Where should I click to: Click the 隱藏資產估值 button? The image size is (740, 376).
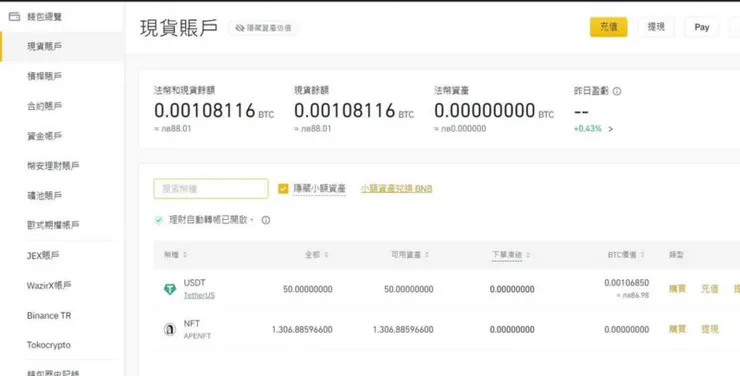click(x=263, y=28)
